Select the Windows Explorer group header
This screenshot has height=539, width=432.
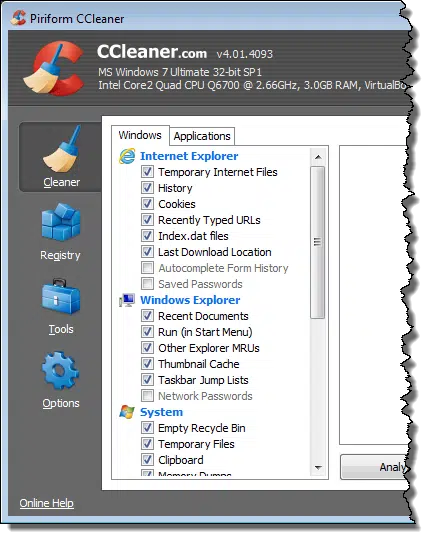click(x=190, y=300)
